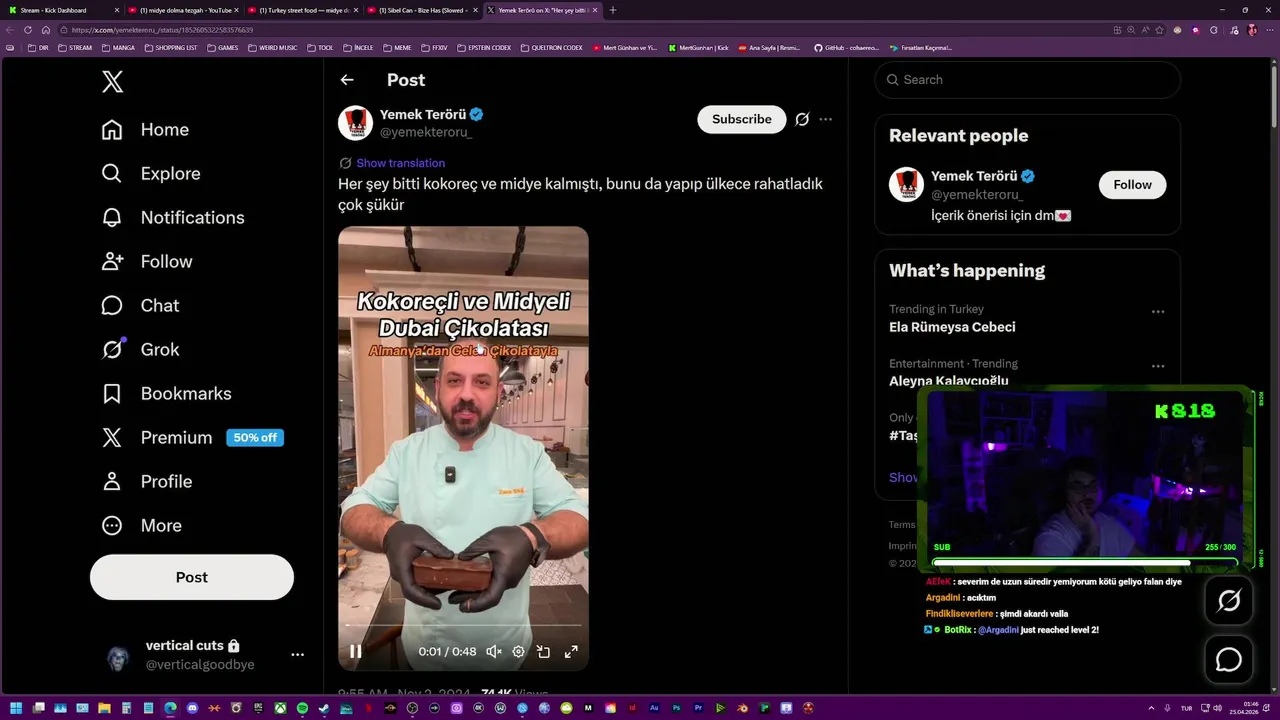Open Notifications in the sidebar
Viewport: 1280px width, 720px height.
click(x=172, y=218)
